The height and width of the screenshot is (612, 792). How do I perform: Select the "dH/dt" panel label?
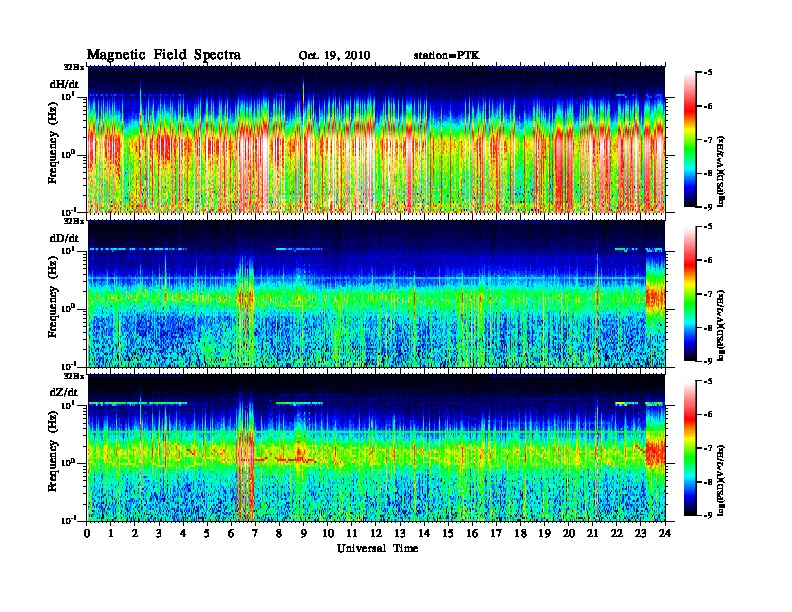coord(64,84)
